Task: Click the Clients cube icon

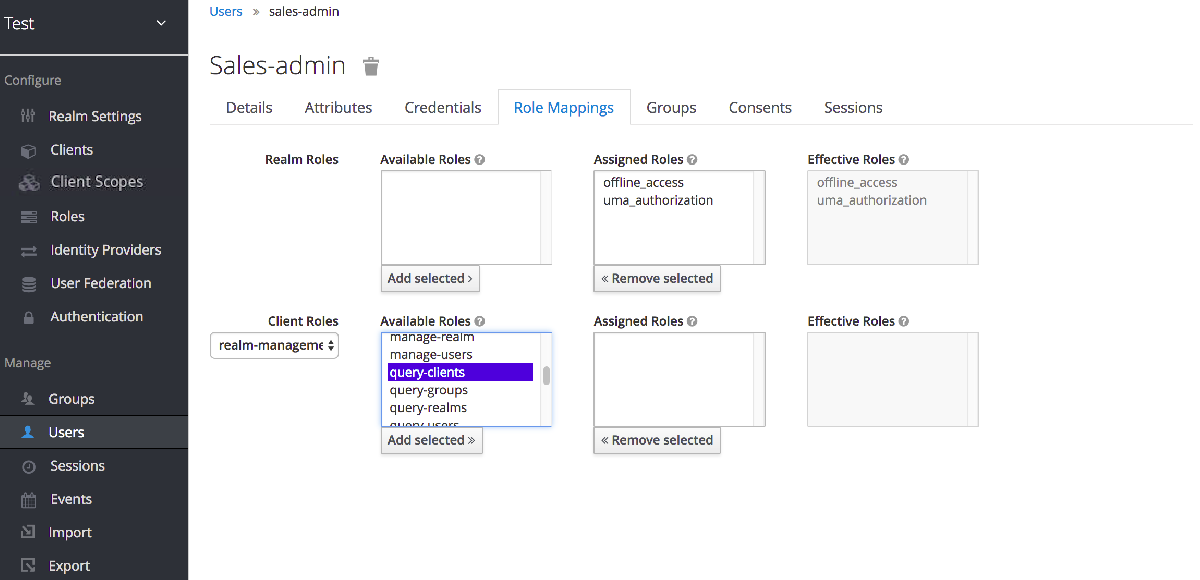Action: [x=29, y=150]
